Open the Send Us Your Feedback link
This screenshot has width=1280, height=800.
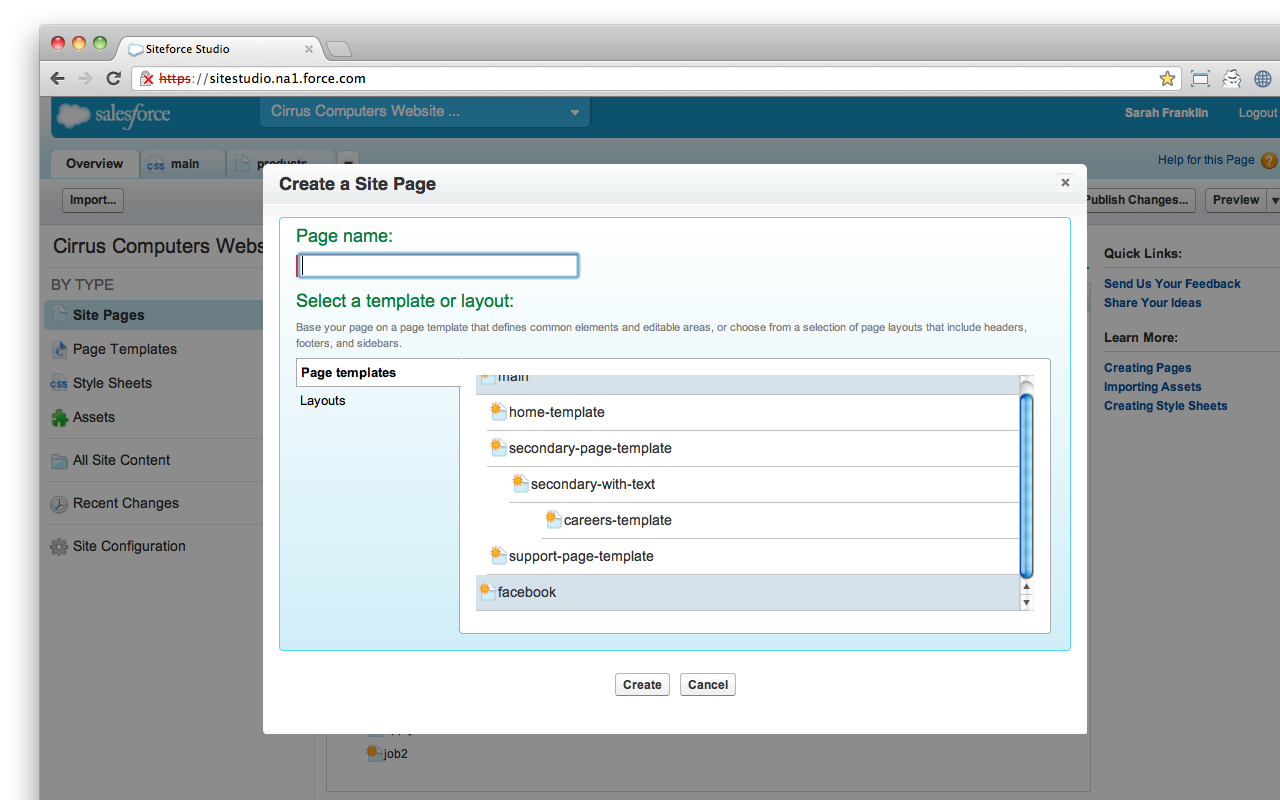(x=1172, y=284)
